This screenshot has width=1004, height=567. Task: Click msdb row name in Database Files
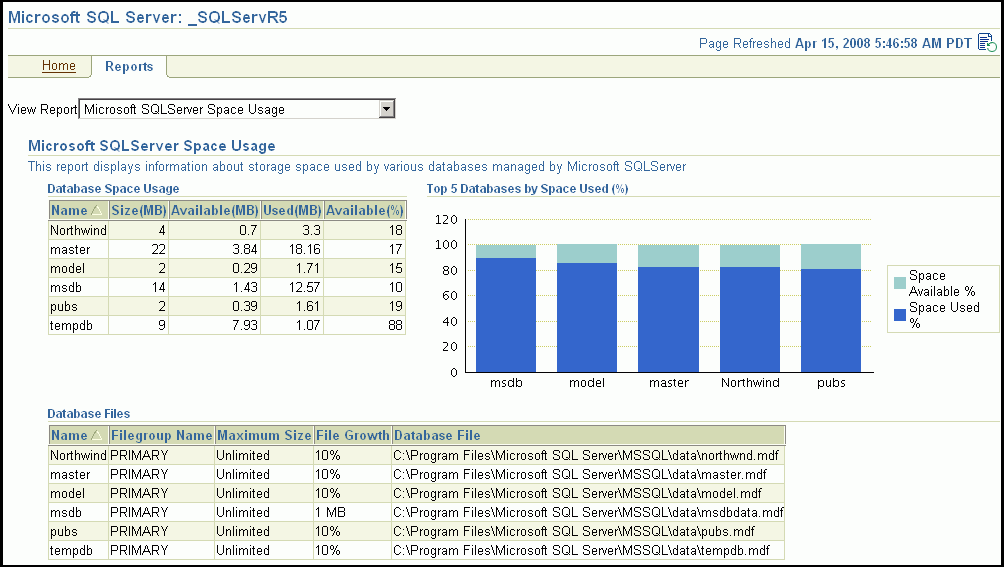point(66,513)
